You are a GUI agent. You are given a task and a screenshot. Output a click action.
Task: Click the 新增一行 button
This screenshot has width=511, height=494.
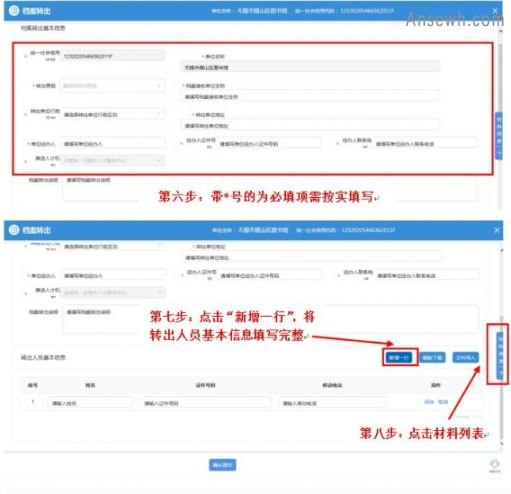tap(399, 357)
